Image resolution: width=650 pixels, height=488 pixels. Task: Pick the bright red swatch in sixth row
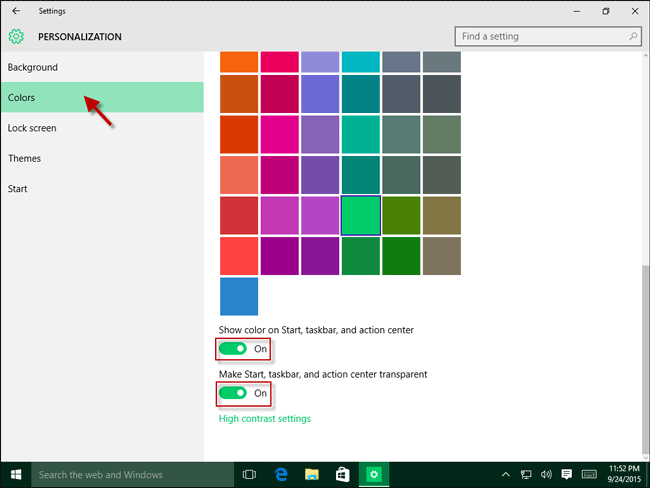(239, 256)
